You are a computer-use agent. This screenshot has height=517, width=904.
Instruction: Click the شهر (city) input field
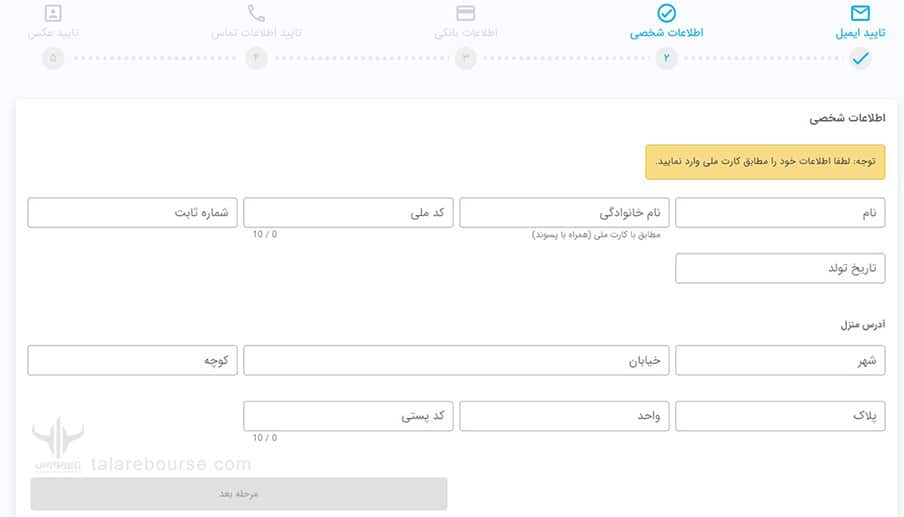780,360
